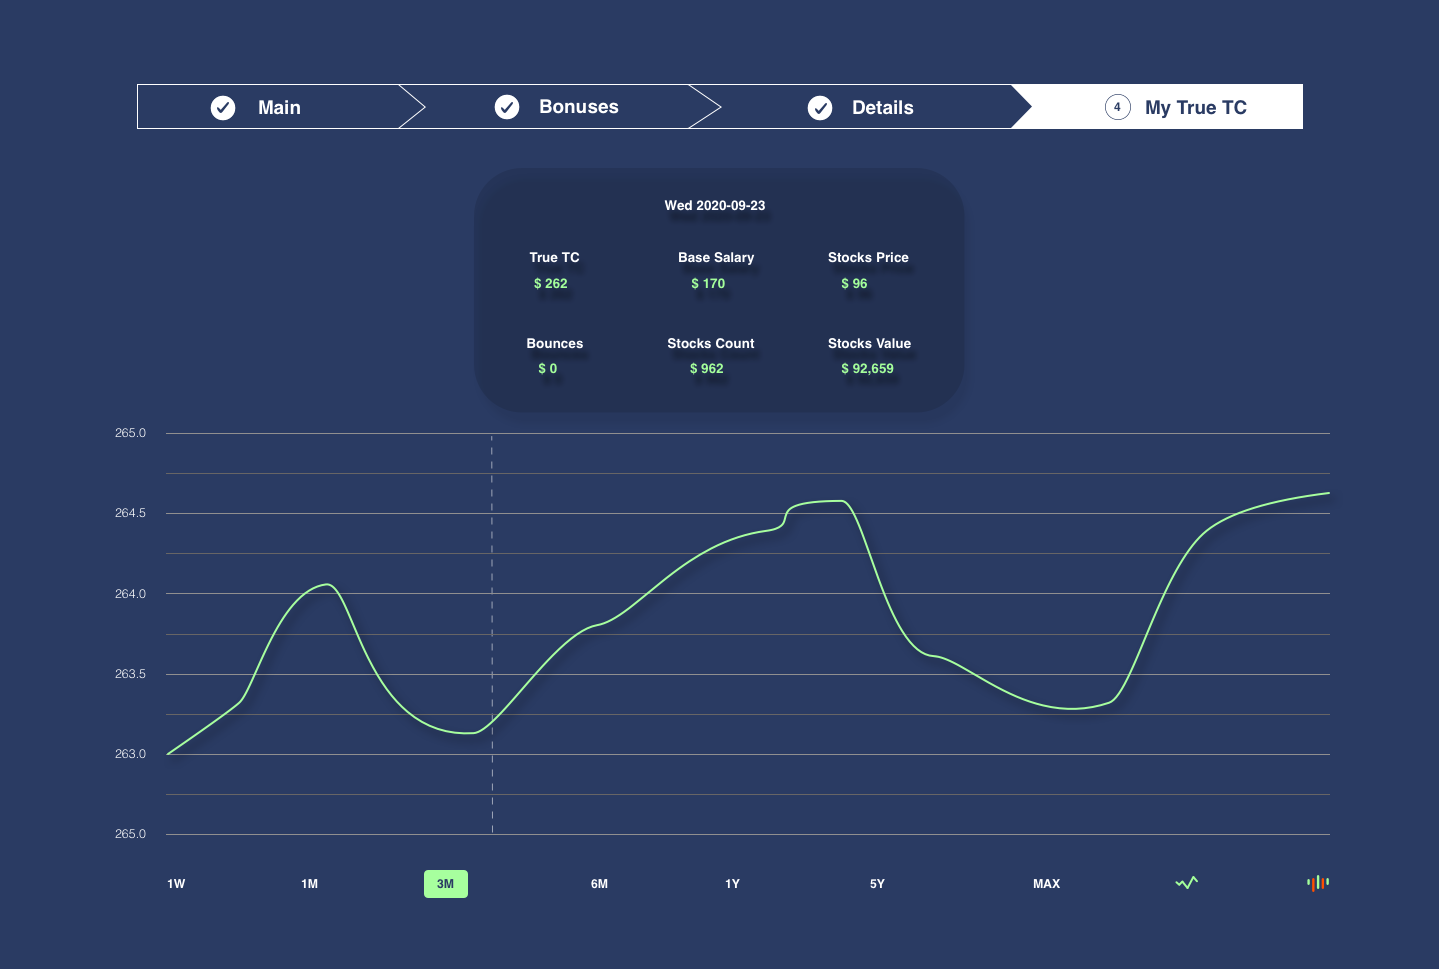Switch the chart to 1Y
Screen dimensions: 1439x969
coord(732,884)
